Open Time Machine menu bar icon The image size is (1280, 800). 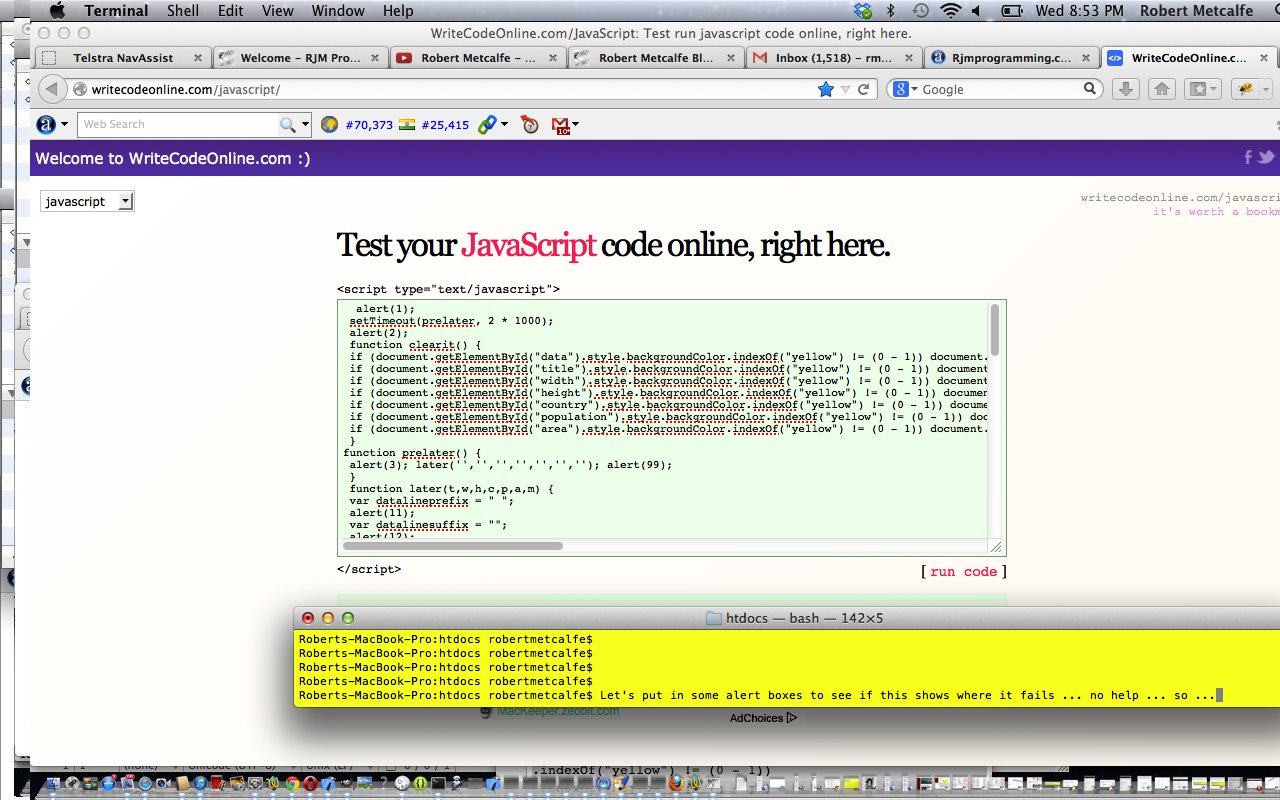tap(920, 11)
